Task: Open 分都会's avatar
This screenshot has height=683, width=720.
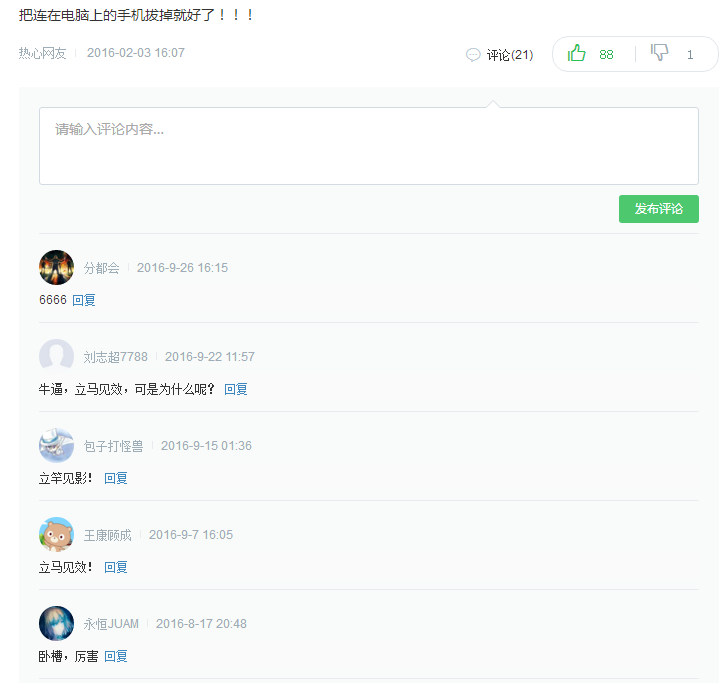Action: point(56,267)
